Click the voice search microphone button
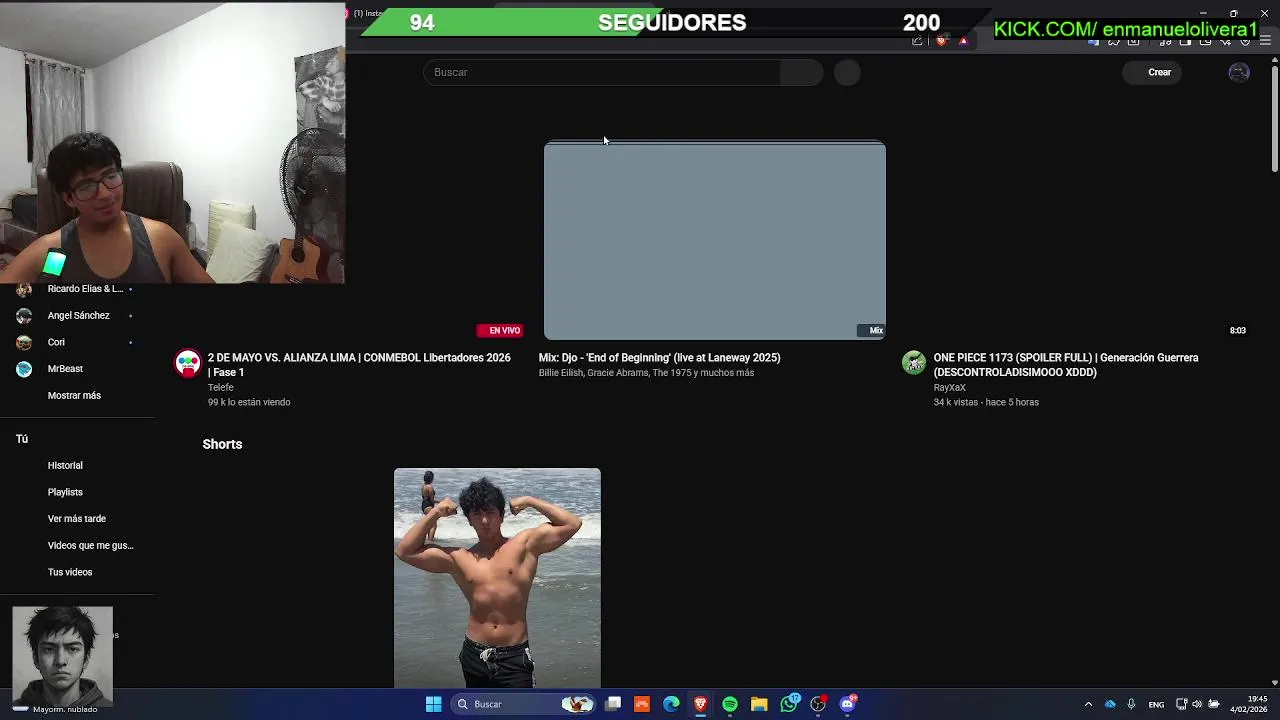This screenshot has width=1280, height=720. (847, 72)
